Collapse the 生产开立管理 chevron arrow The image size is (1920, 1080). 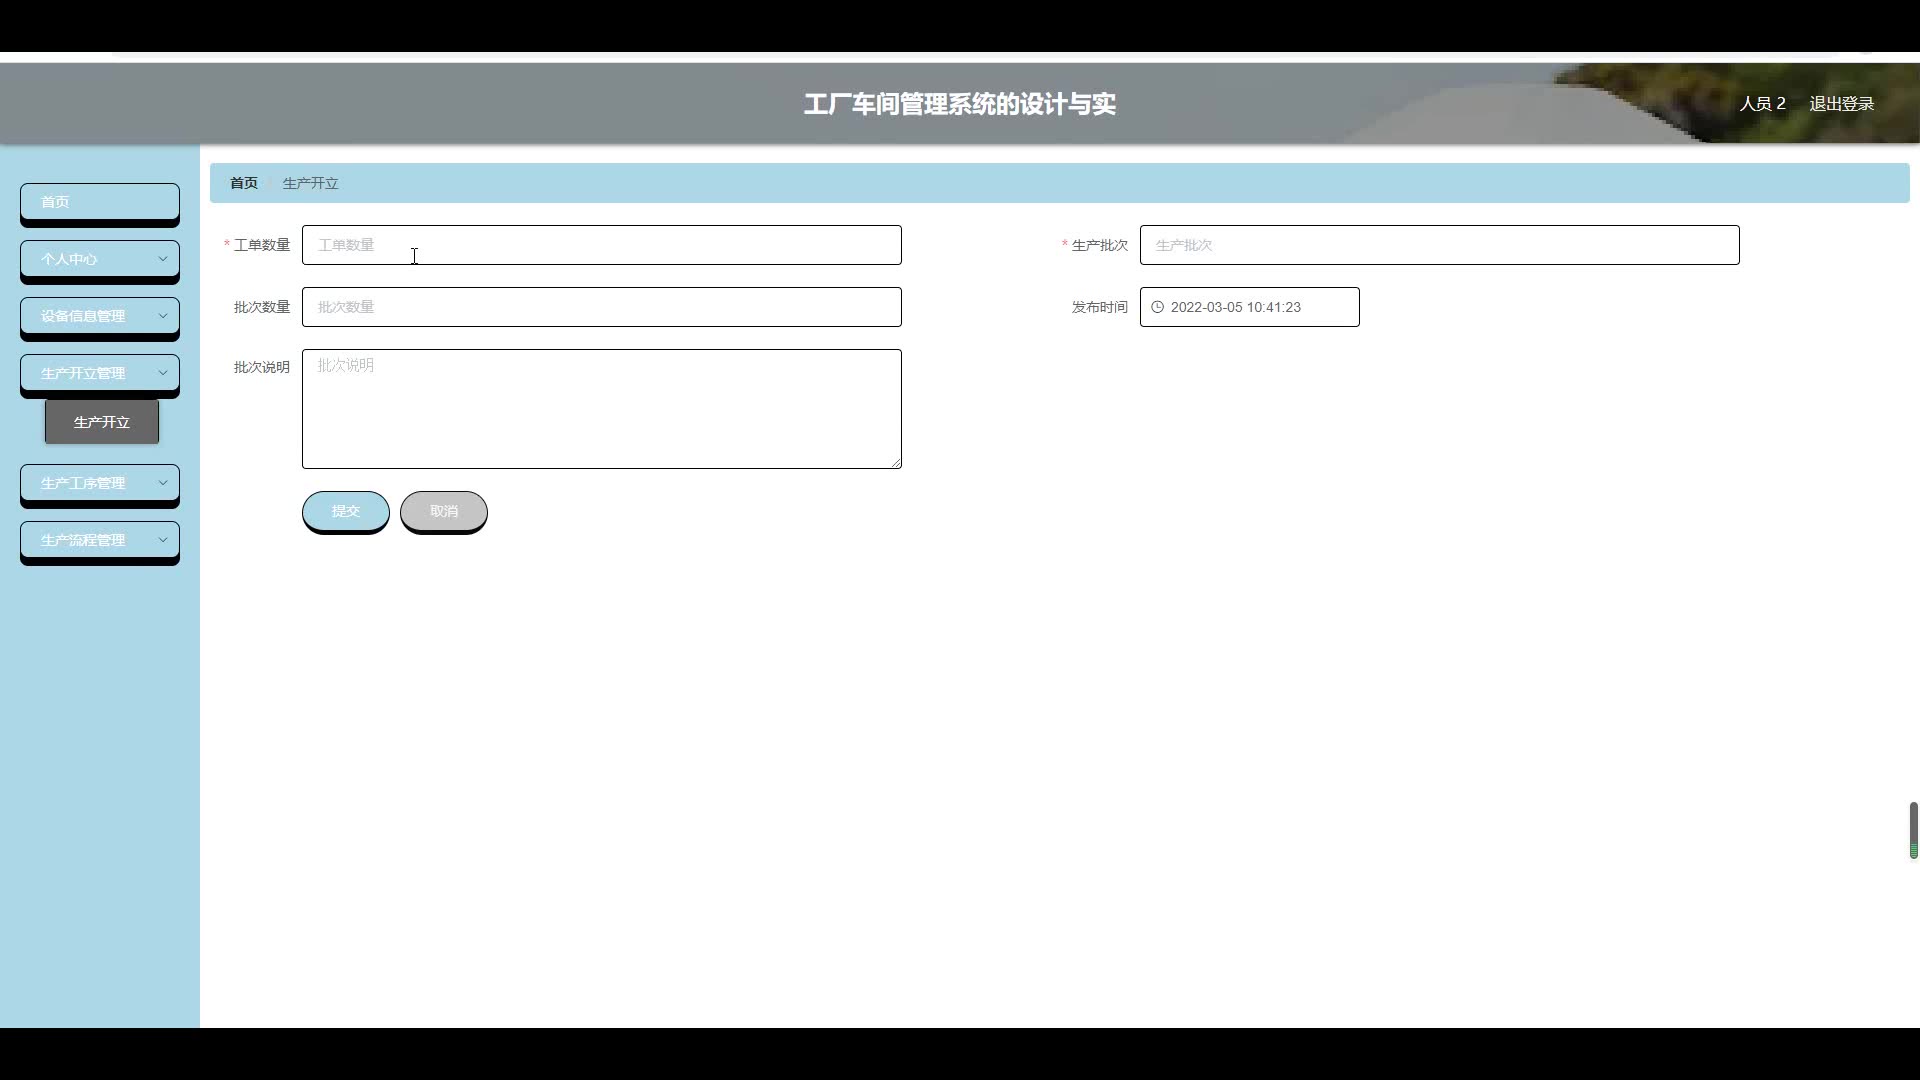[x=163, y=373]
